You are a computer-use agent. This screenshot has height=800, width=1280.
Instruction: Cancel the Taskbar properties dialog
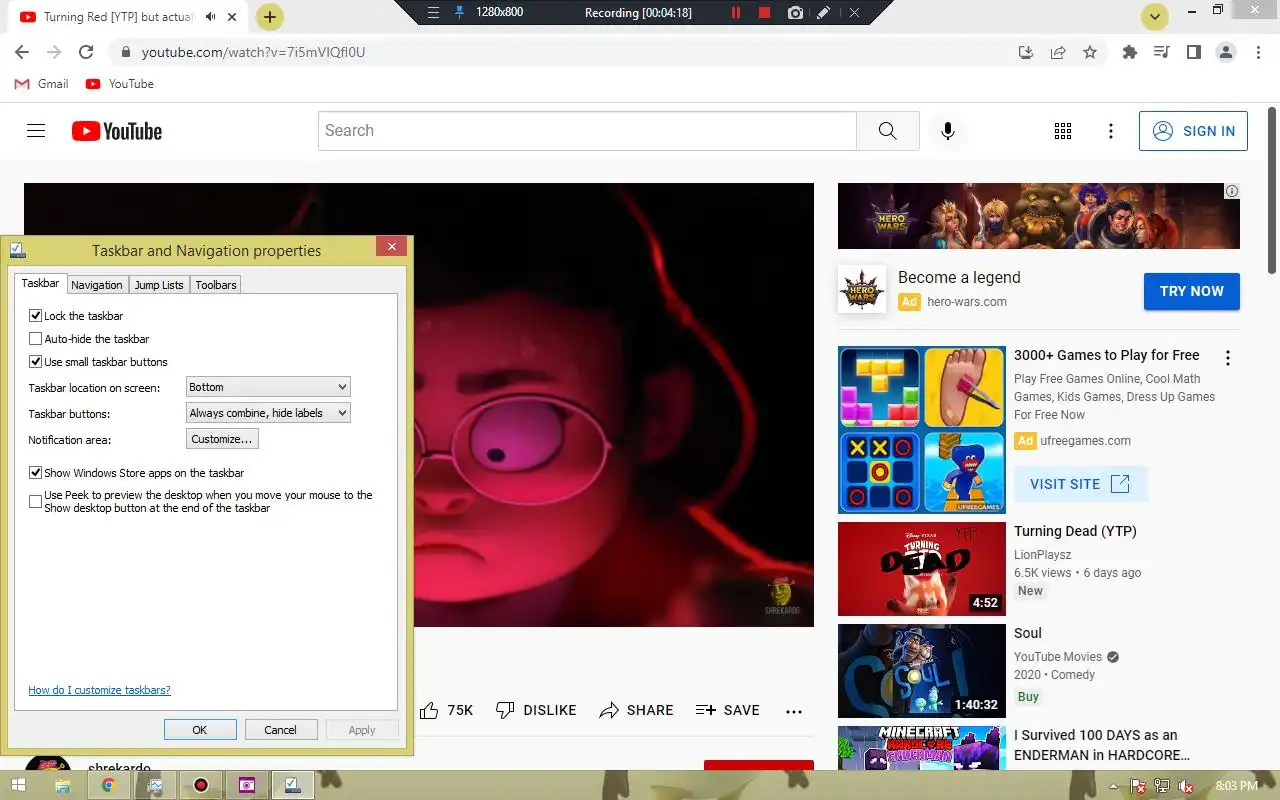281,730
